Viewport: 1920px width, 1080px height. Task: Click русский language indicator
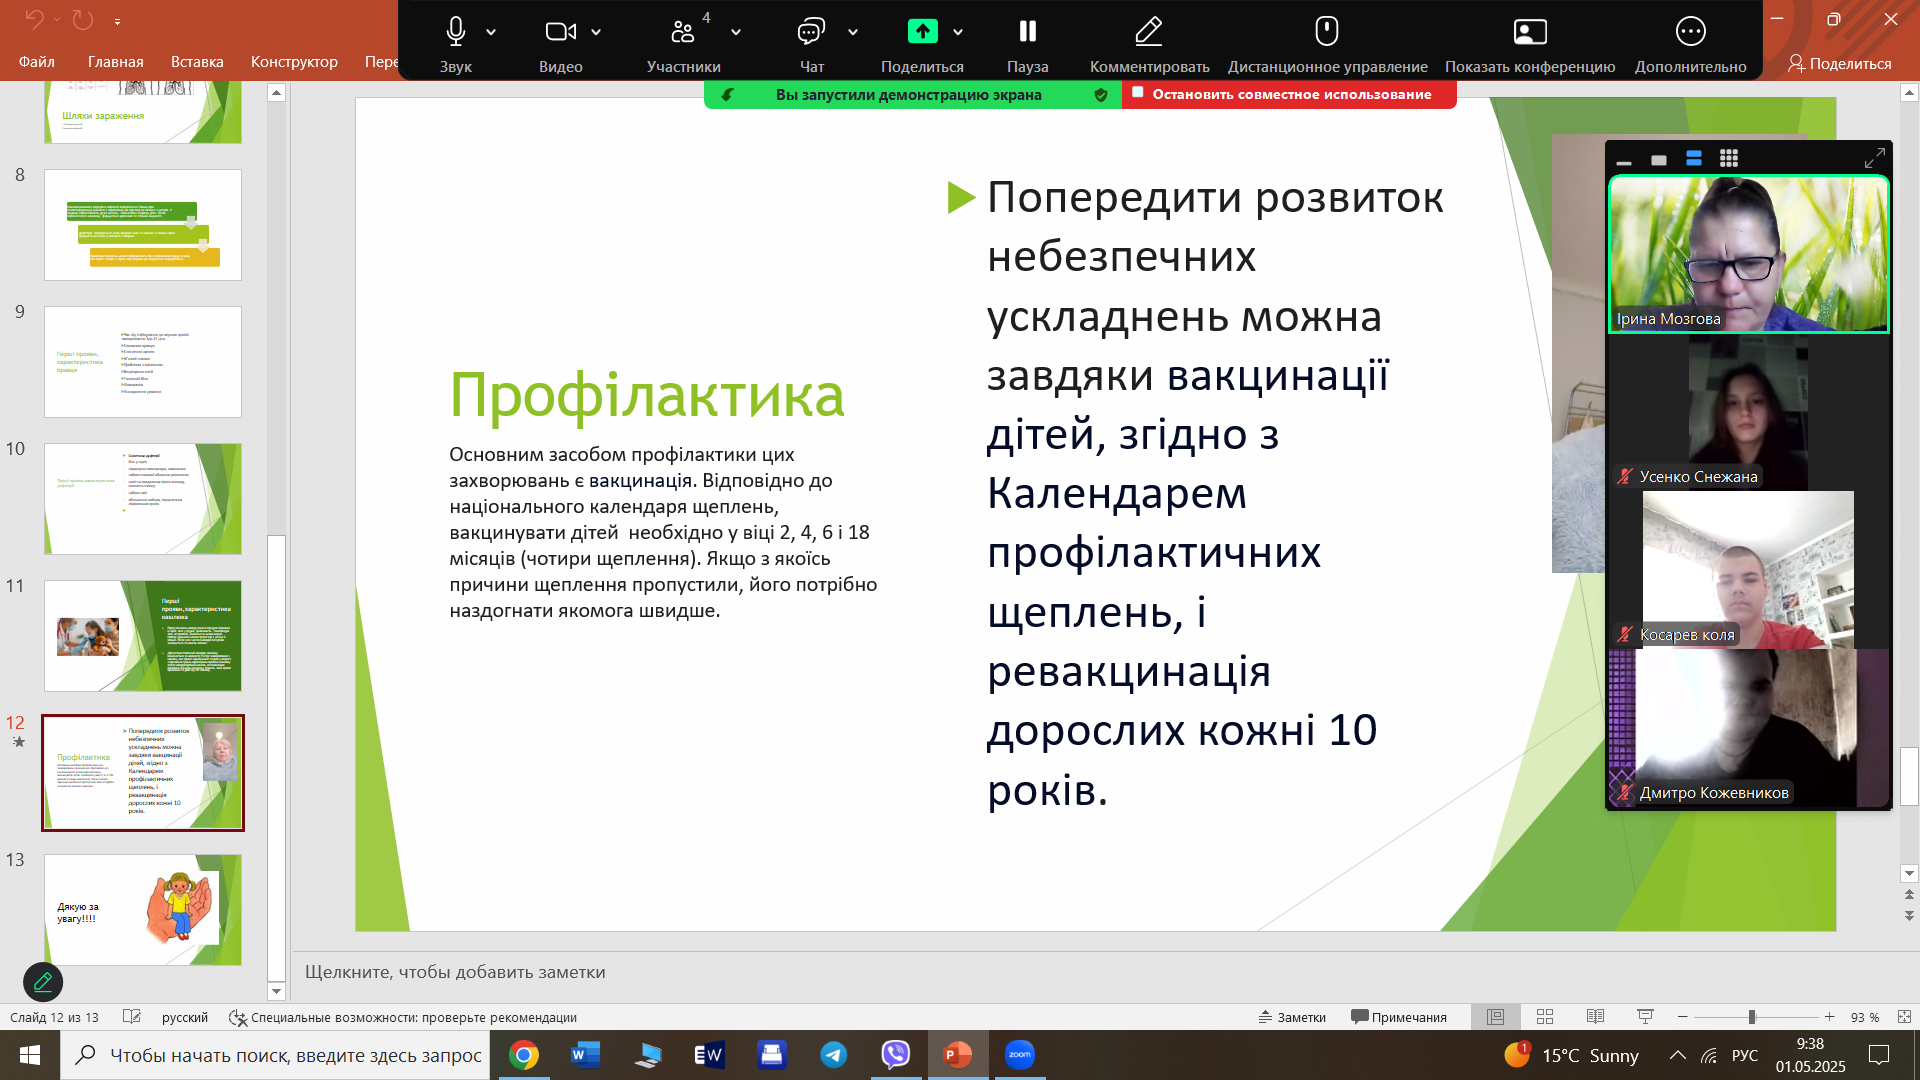(185, 1017)
